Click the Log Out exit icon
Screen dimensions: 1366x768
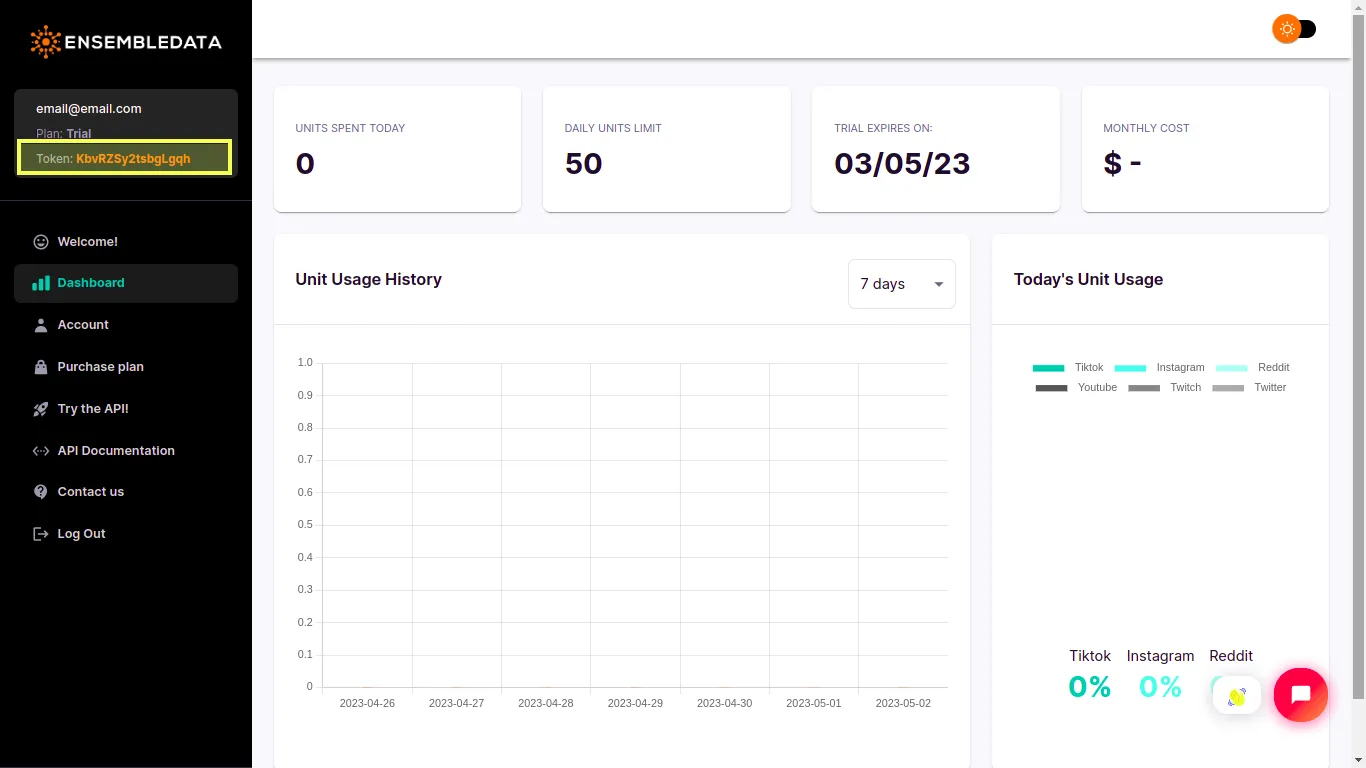click(41, 534)
